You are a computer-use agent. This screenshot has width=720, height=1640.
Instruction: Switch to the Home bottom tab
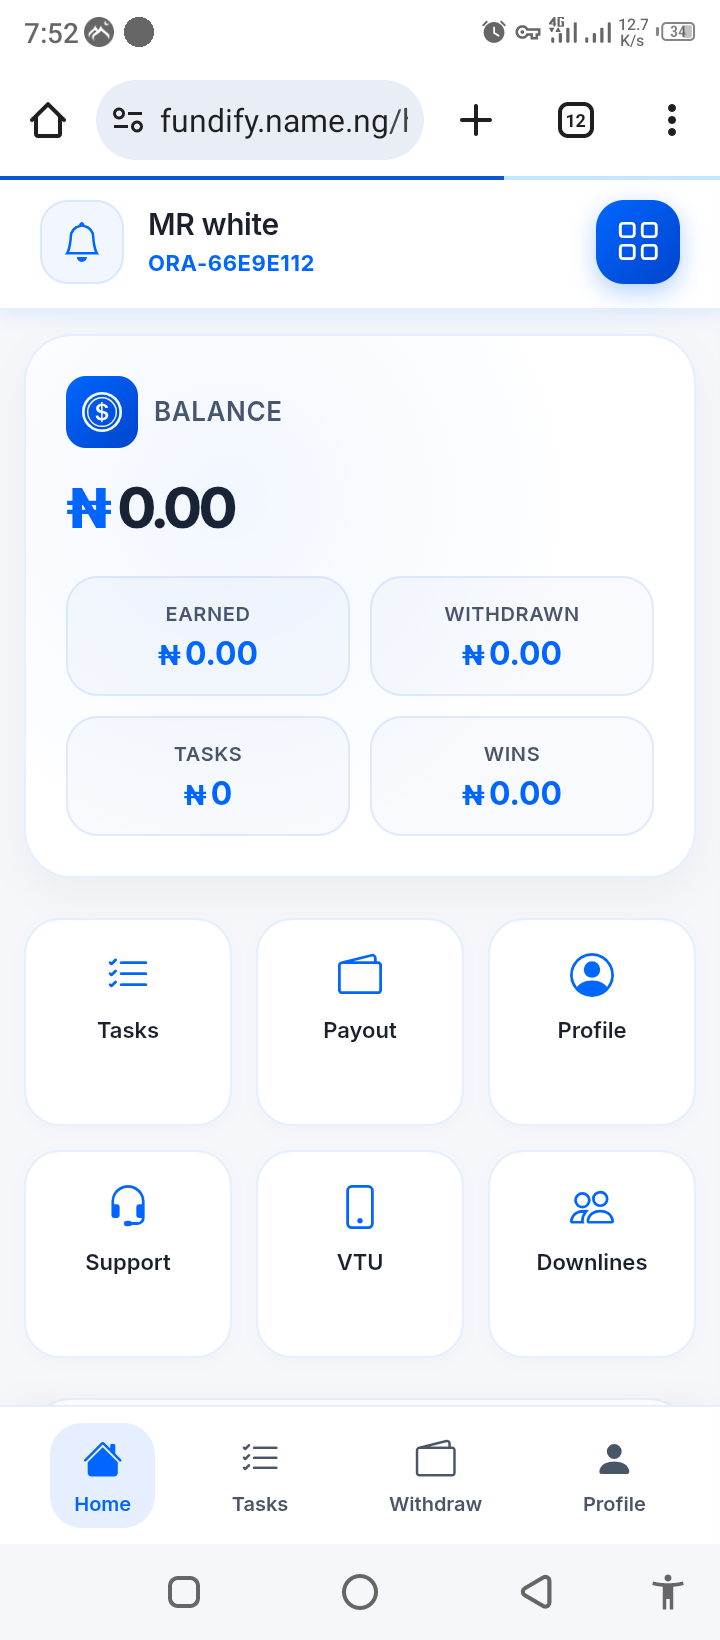coord(102,1476)
